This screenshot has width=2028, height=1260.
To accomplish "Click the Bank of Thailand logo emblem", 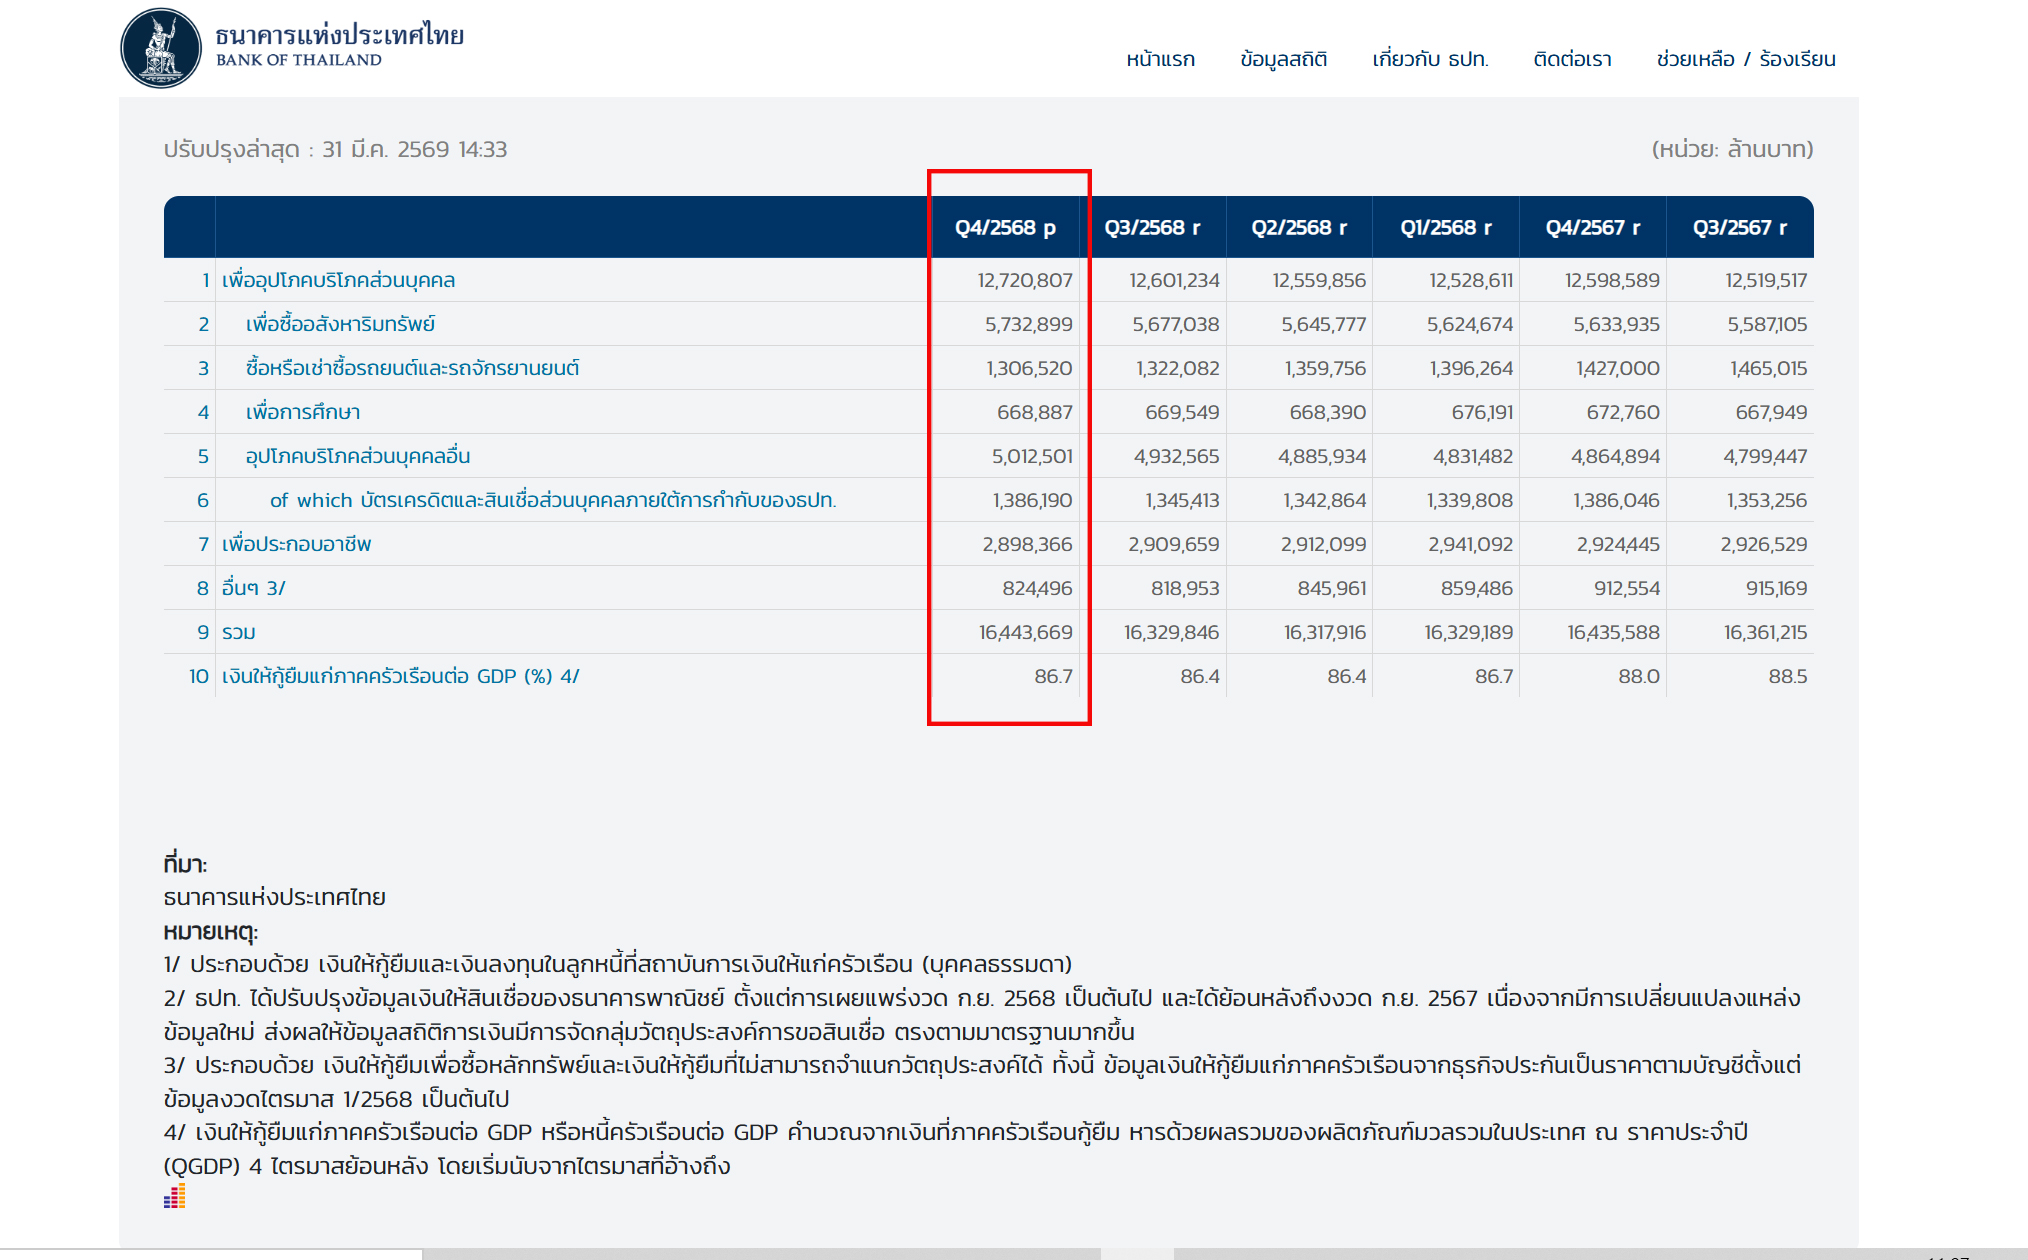I will click(x=161, y=48).
